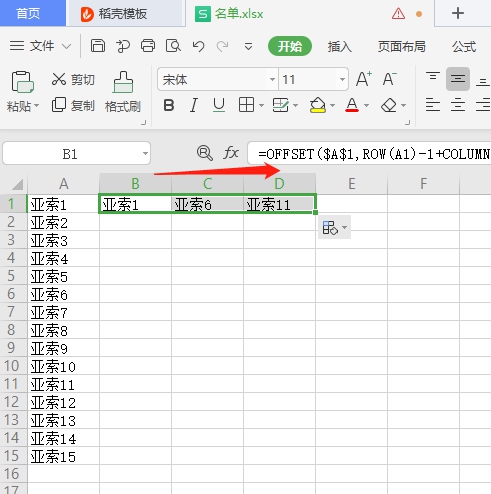Select cell A8 with 亚索8
The image size is (491, 494).
coord(63,330)
